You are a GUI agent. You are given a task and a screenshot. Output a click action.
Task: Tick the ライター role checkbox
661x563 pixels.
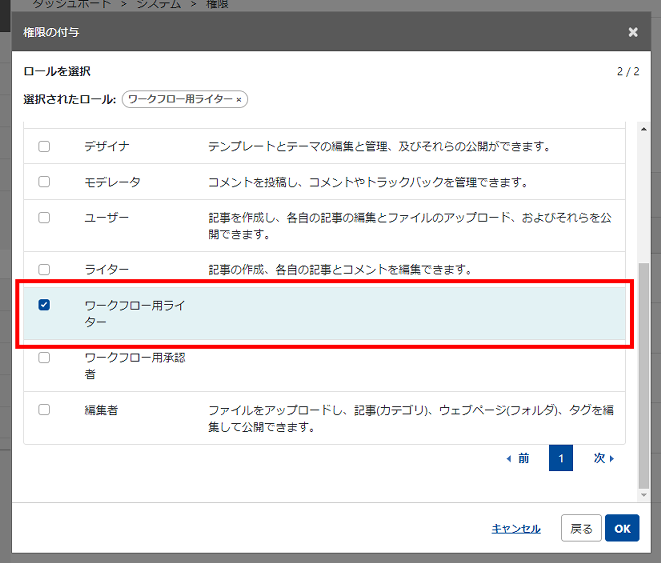44,269
